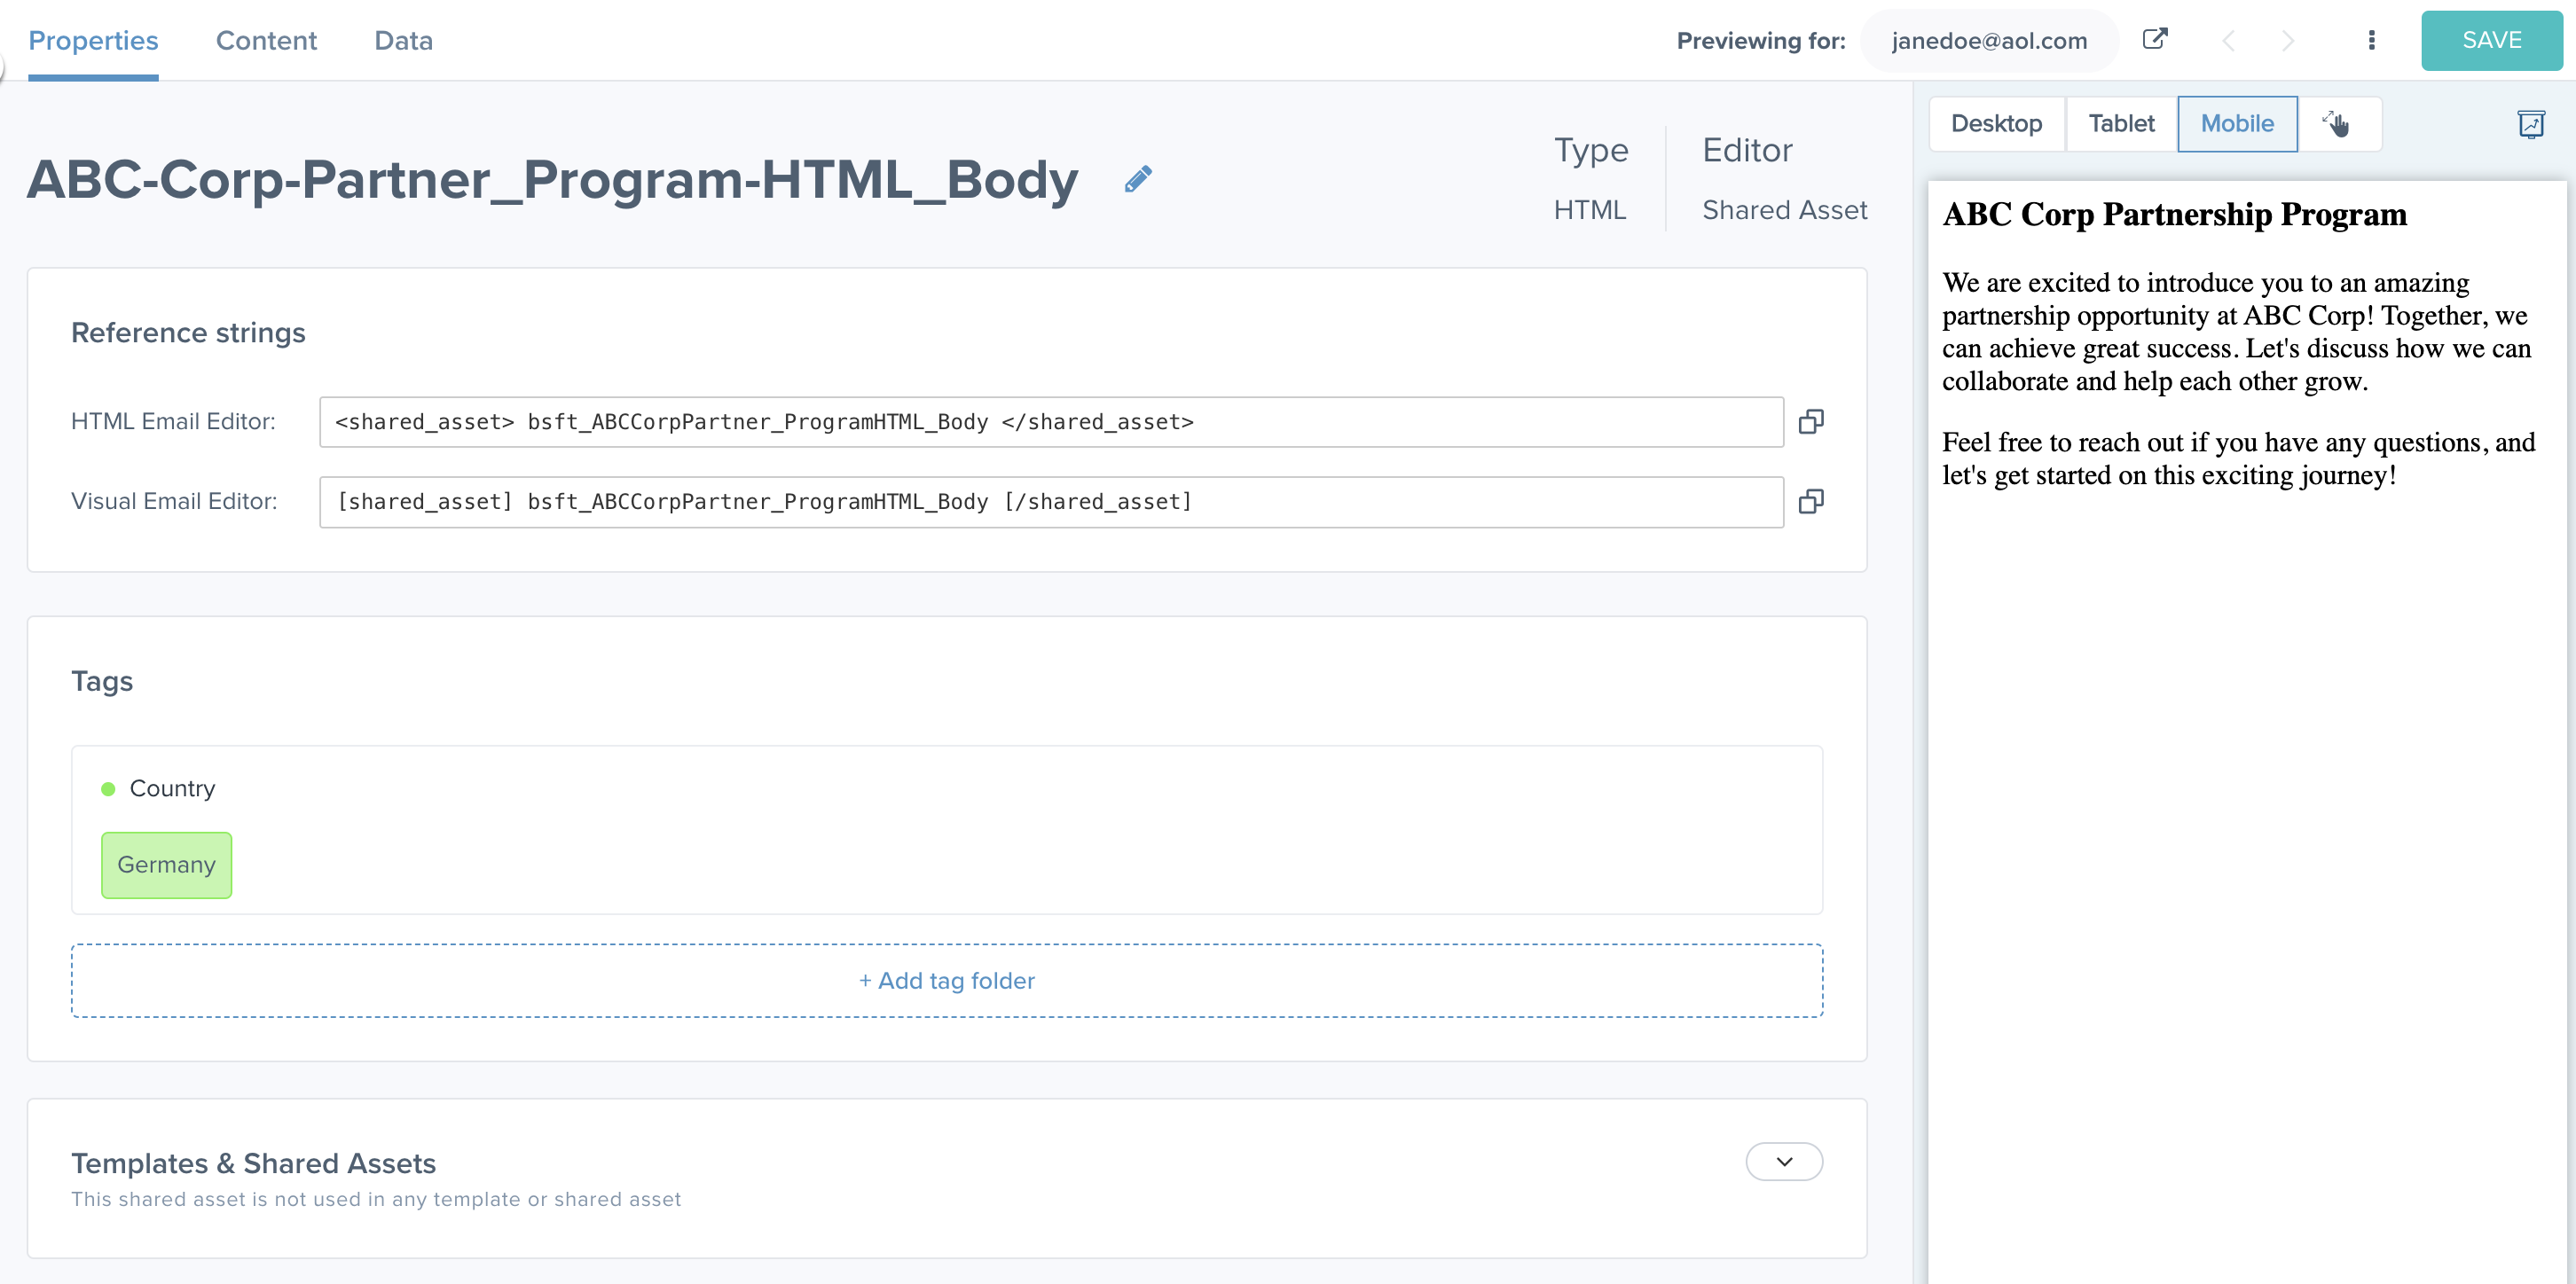2576x1284 pixels.
Task: Select the Mobile preview toggle
Action: pyautogui.click(x=2238, y=123)
